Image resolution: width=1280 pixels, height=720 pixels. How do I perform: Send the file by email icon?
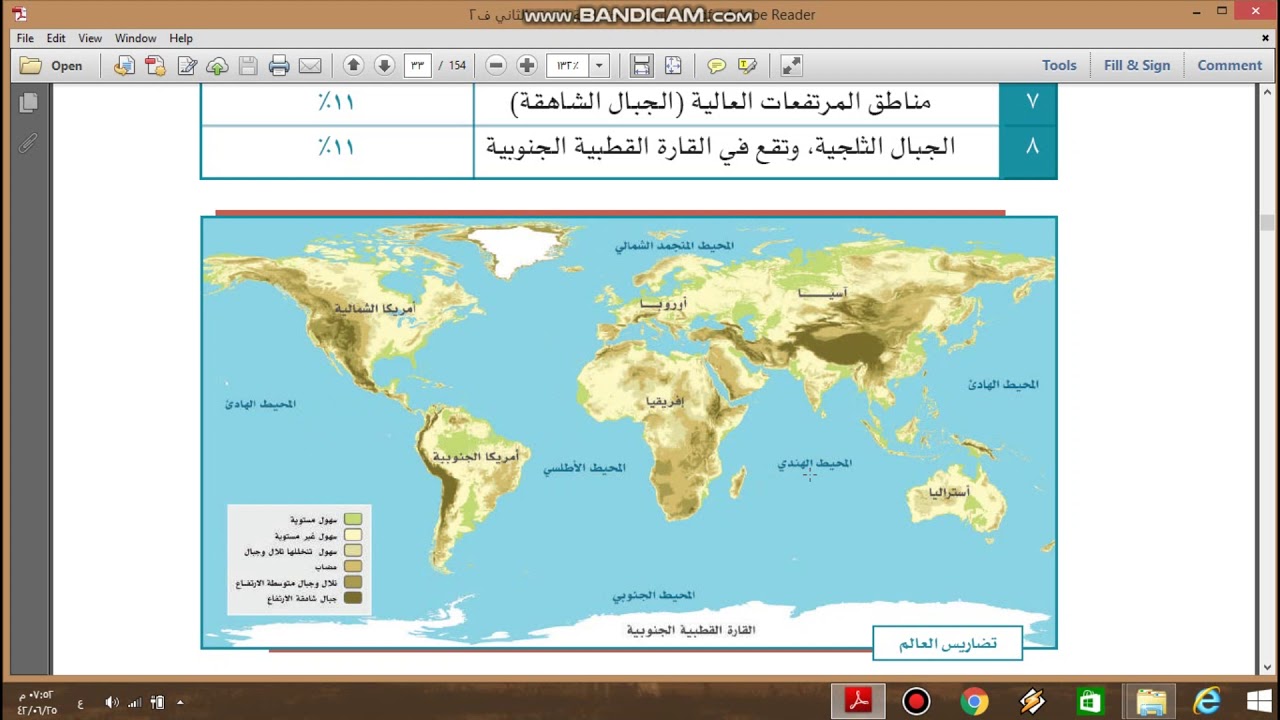(310, 66)
